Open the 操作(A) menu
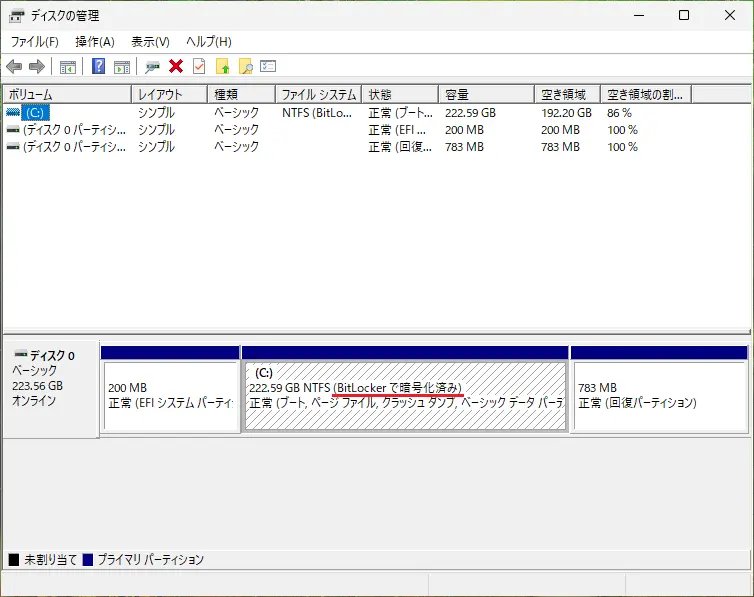Image resolution: width=754 pixels, height=597 pixels. pos(95,41)
